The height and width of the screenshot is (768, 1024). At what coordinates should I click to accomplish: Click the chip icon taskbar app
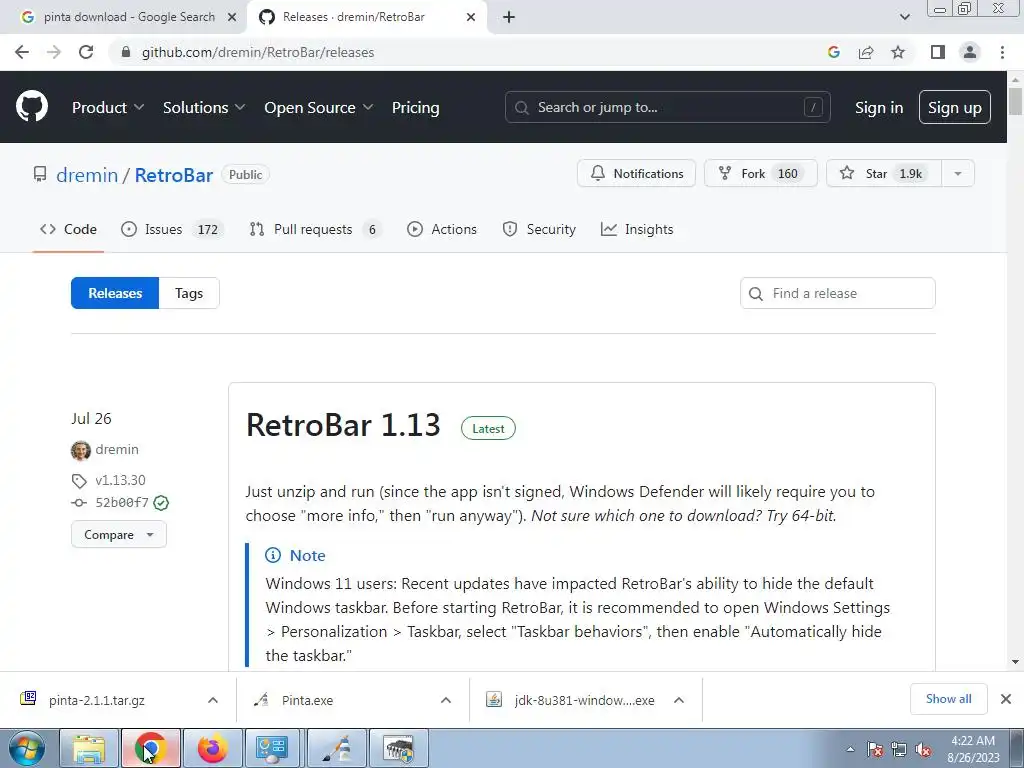pyautogui.click(x=399, y=748)
